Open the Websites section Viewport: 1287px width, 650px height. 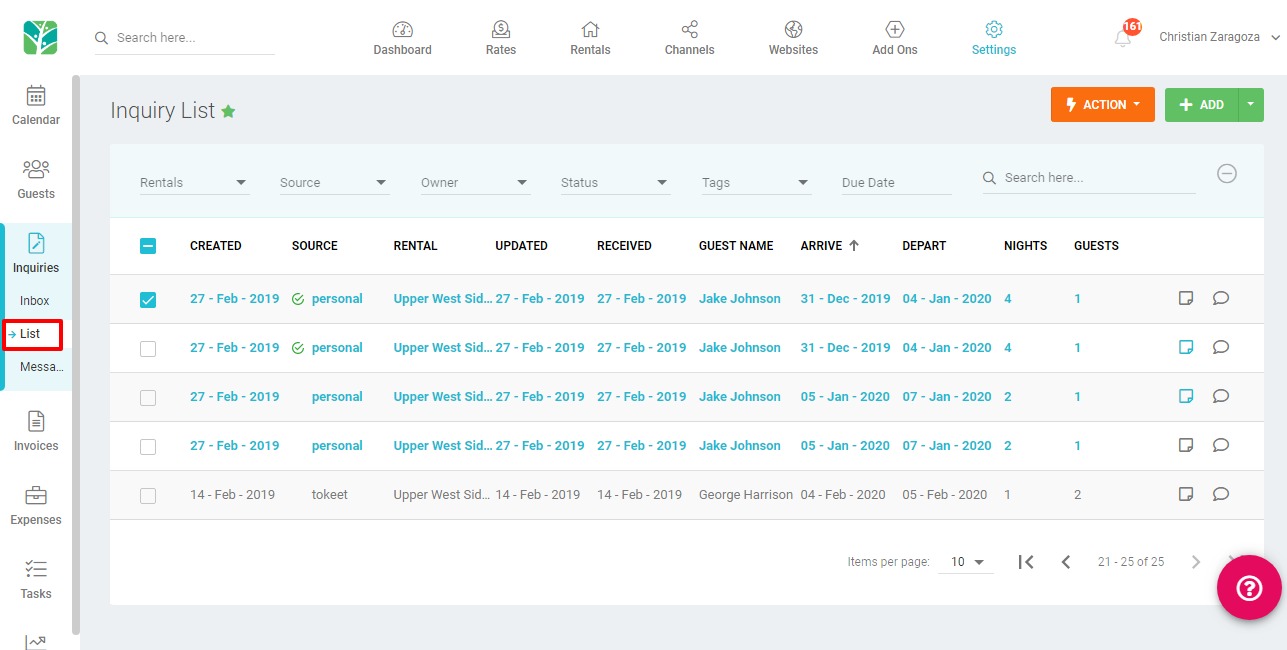click(793, 39)
